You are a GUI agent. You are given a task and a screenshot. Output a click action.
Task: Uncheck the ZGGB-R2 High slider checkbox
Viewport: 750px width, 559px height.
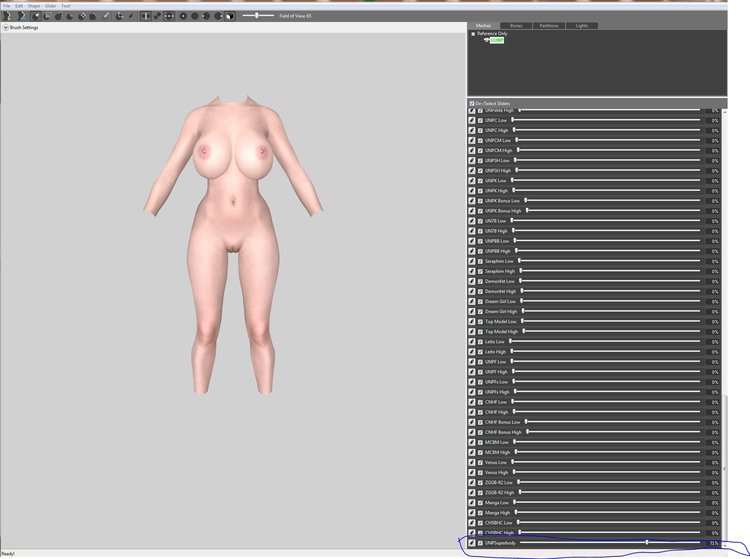click(480, 493)
